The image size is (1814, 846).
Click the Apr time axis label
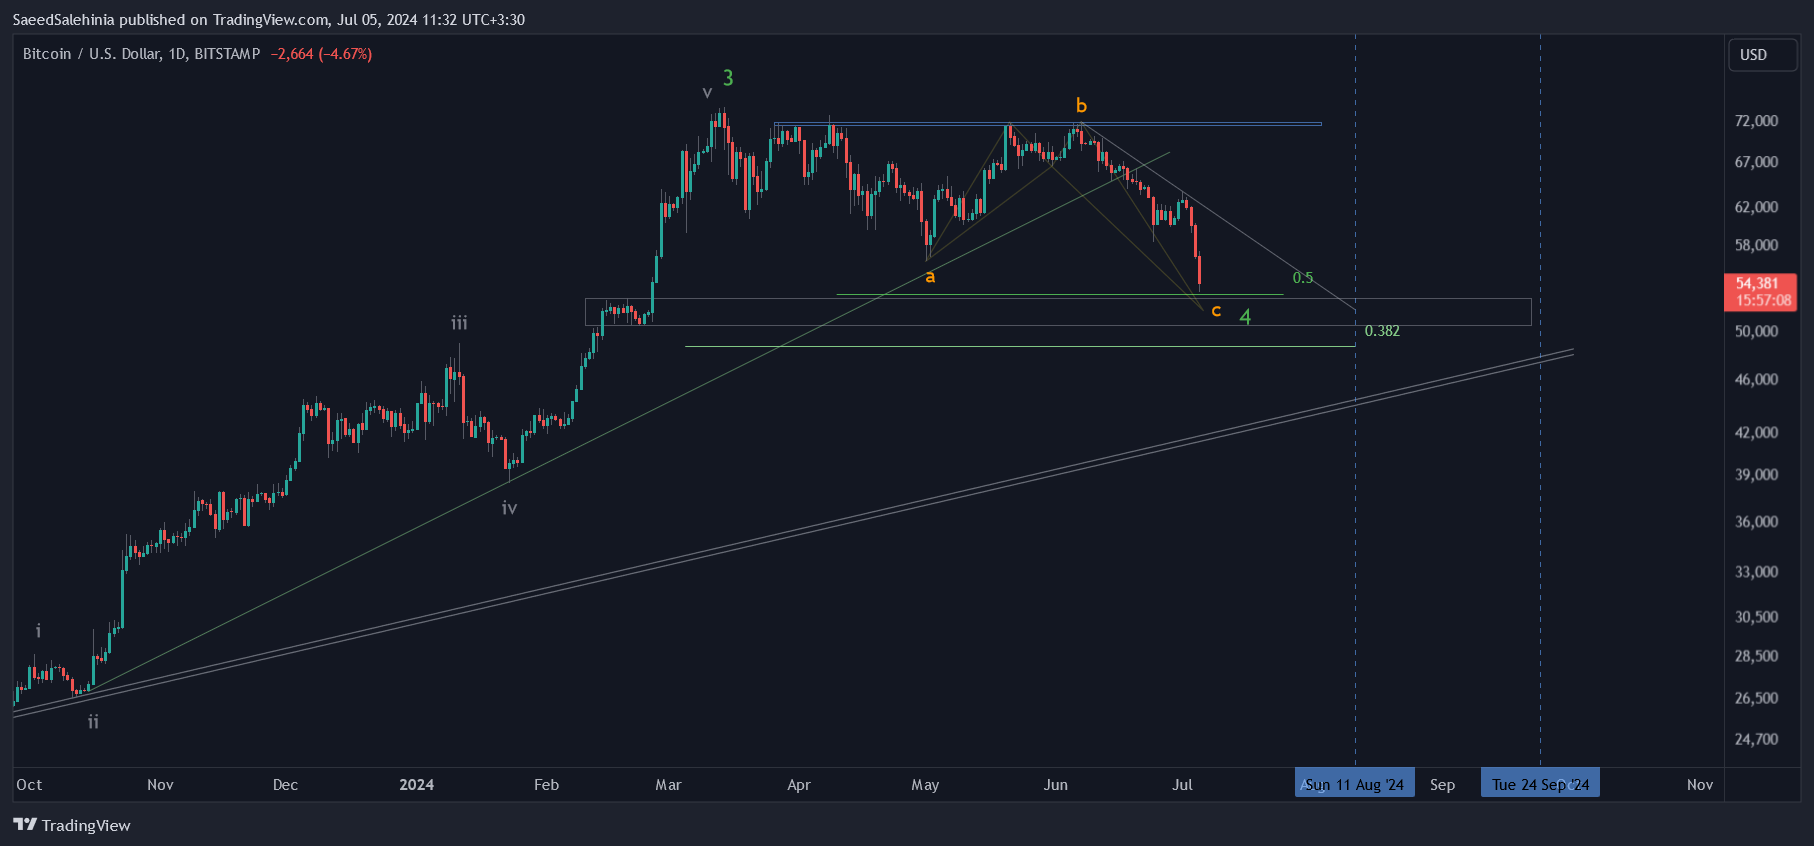point(798,785)
